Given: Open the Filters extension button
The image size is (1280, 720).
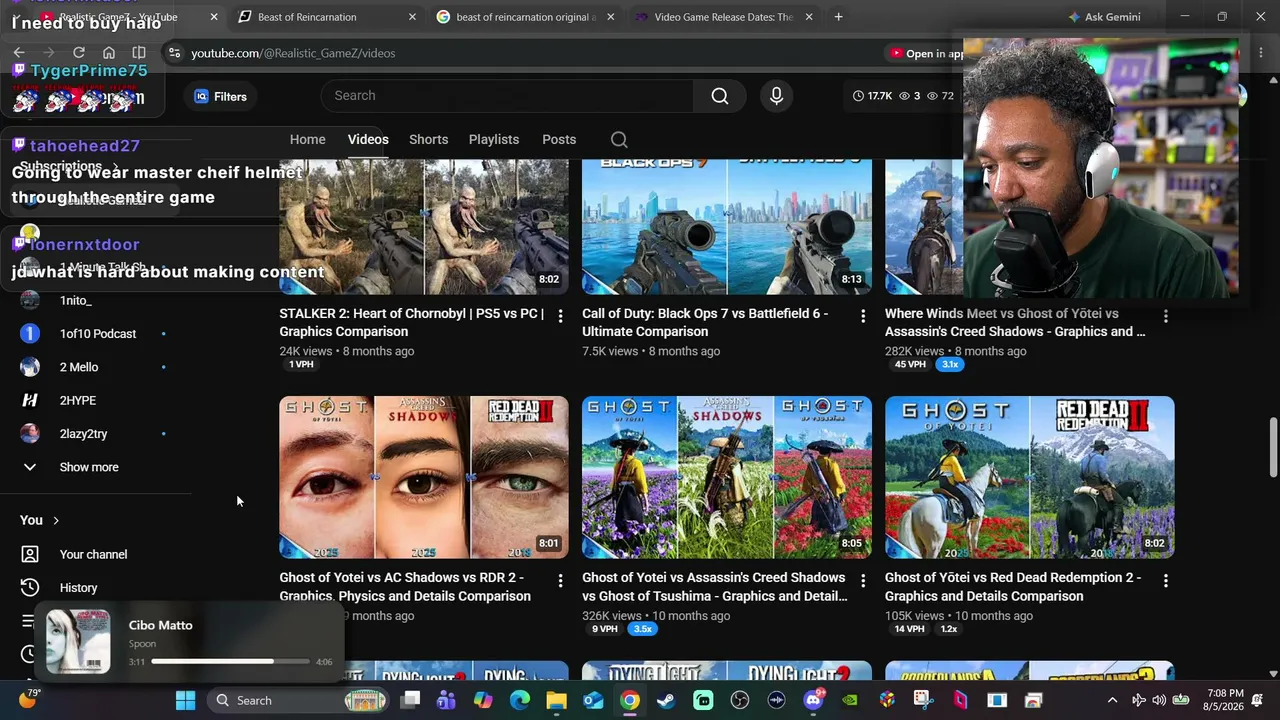Looking at the screenshot, I should (x=221, y=97).
